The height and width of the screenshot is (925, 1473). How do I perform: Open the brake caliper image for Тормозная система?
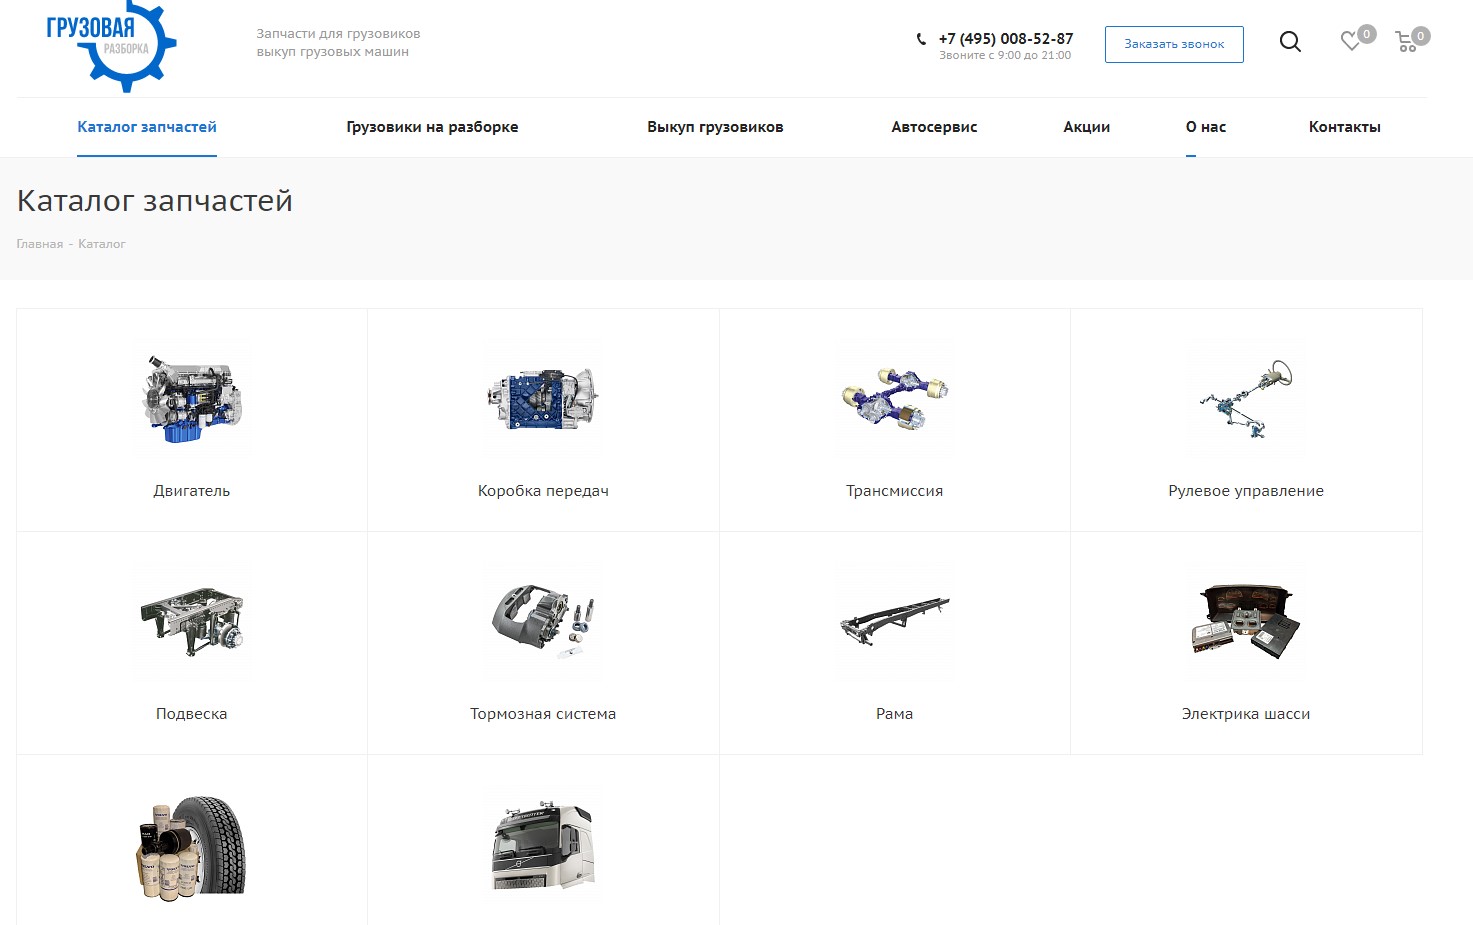click(543, 622)
